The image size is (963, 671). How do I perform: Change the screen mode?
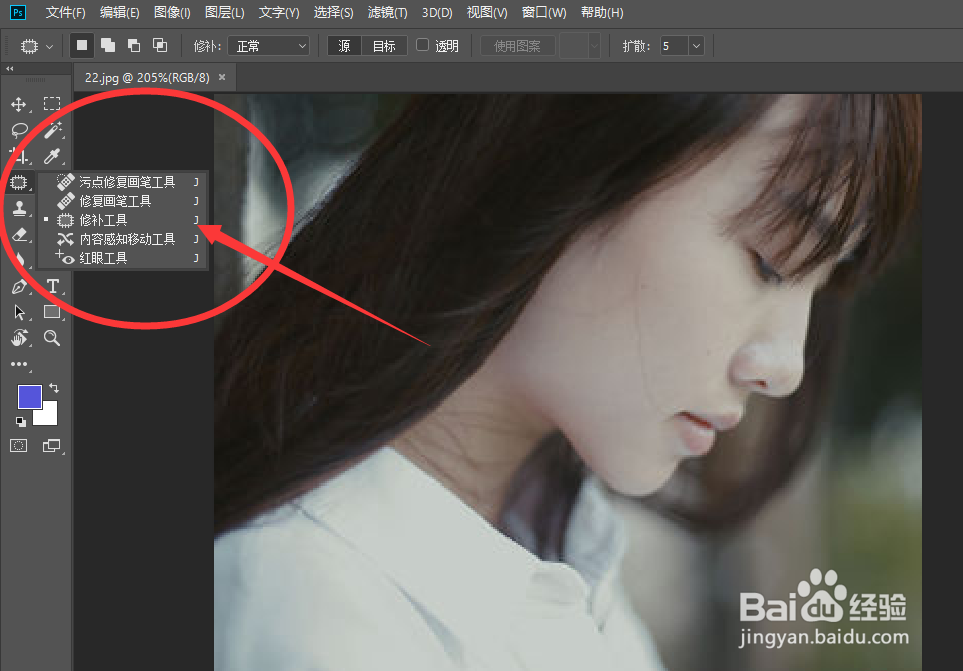click(x=52, y=446)
